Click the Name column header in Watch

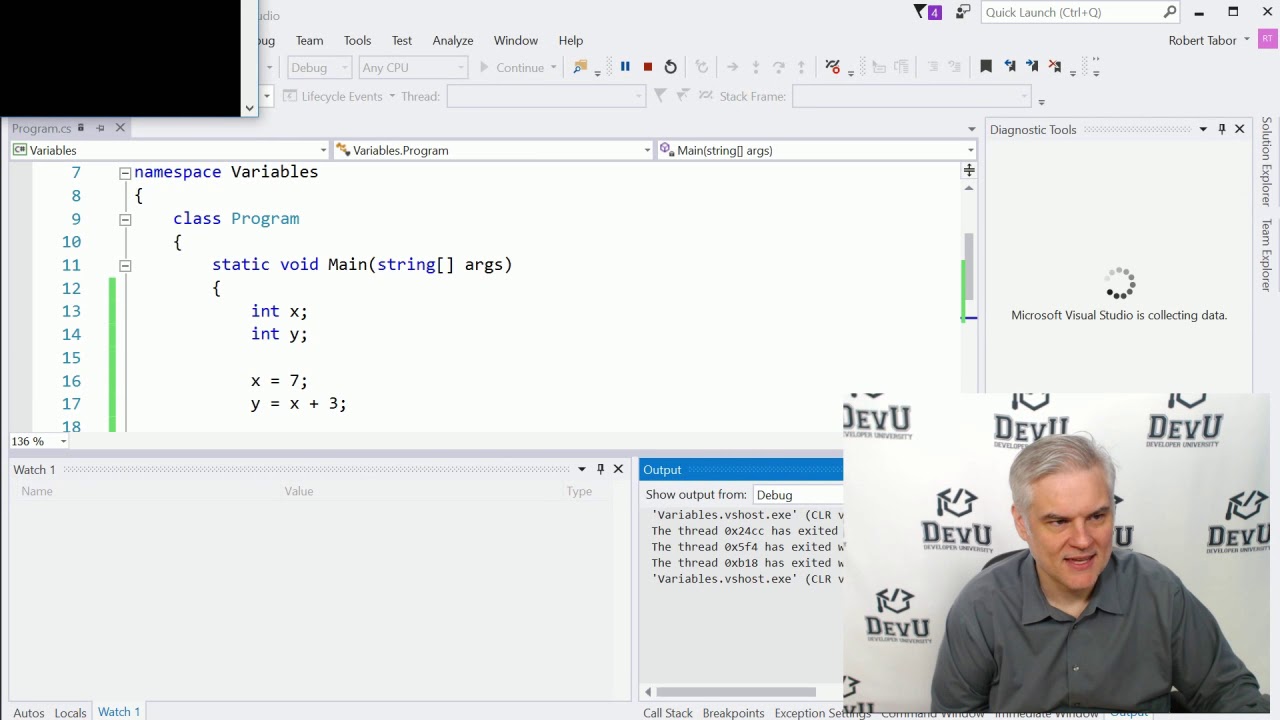tap(37, 491)
